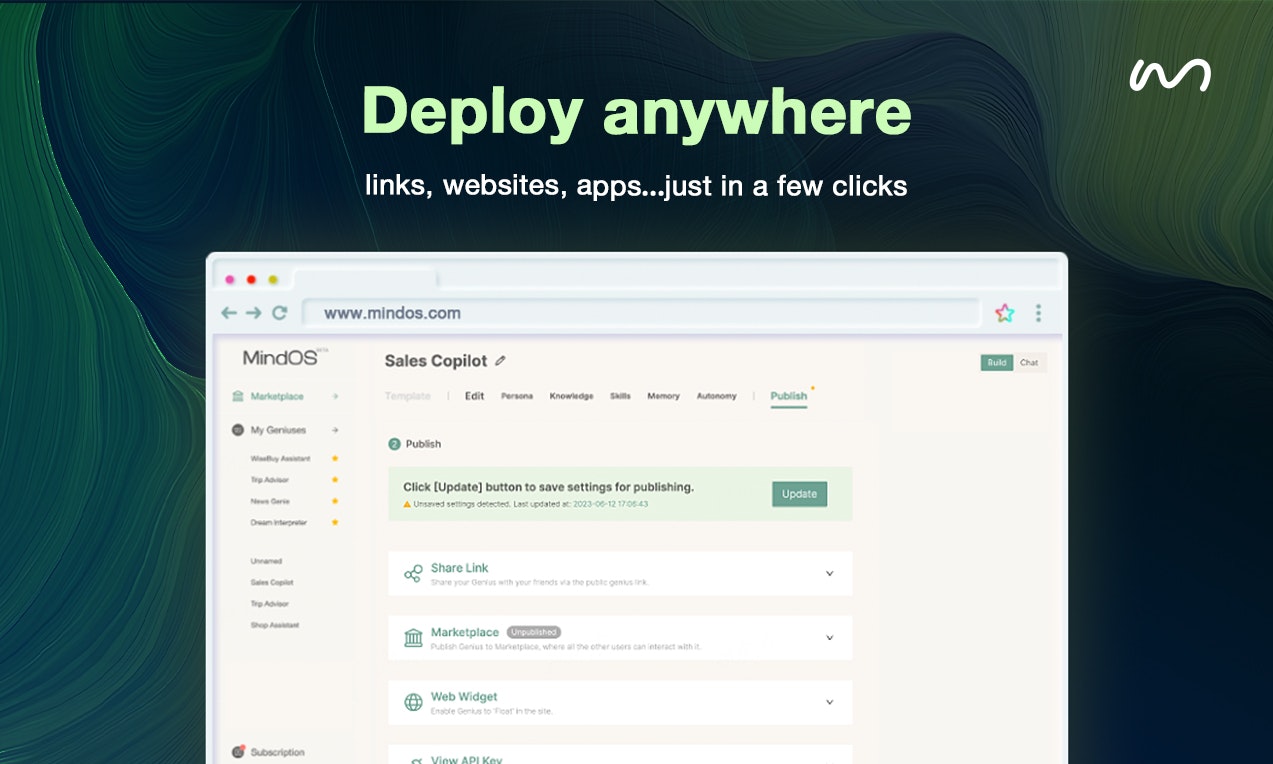
Task: Open the Memory tab
Action: click(663, 396)
